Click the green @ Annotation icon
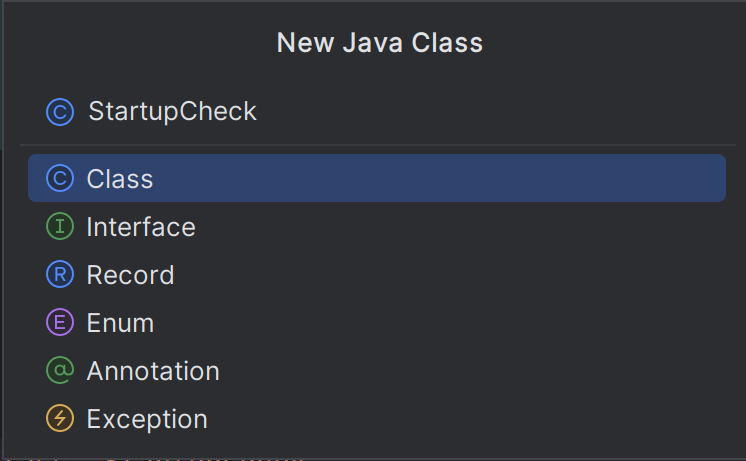This screenshot has width=746, height=461. (60, 371)
